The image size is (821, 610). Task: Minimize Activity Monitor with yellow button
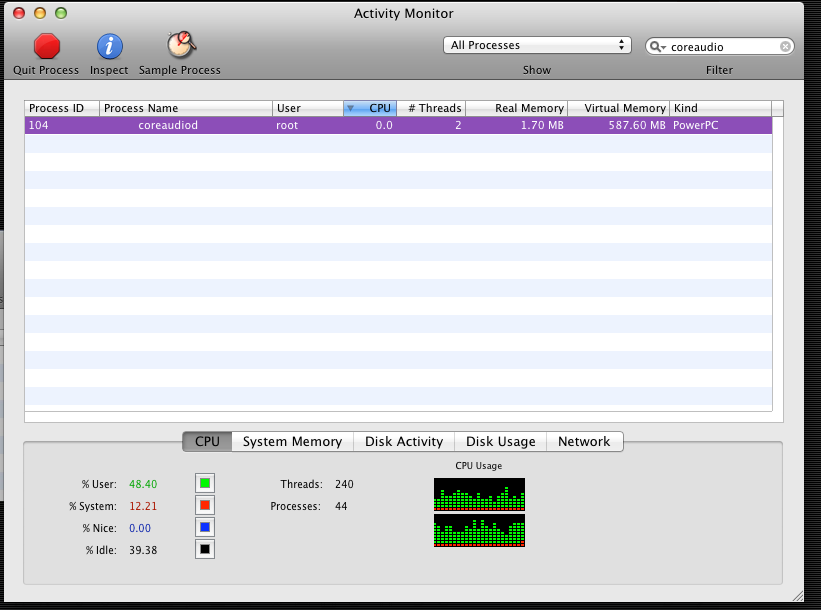[40, 13]
